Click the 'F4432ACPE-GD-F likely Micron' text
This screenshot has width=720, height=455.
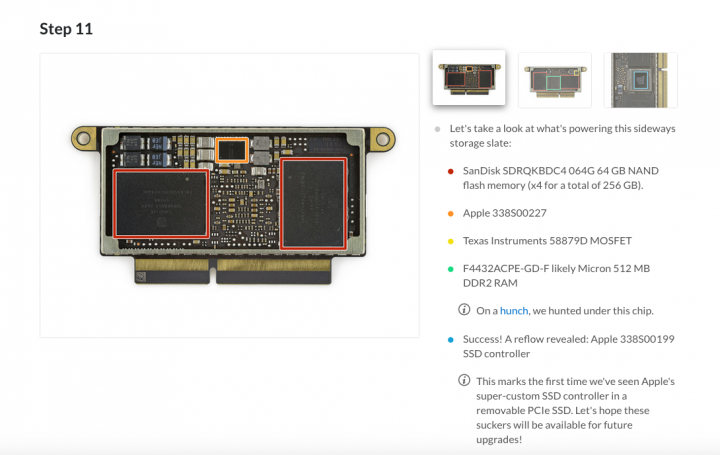click(x=557, y=275)
